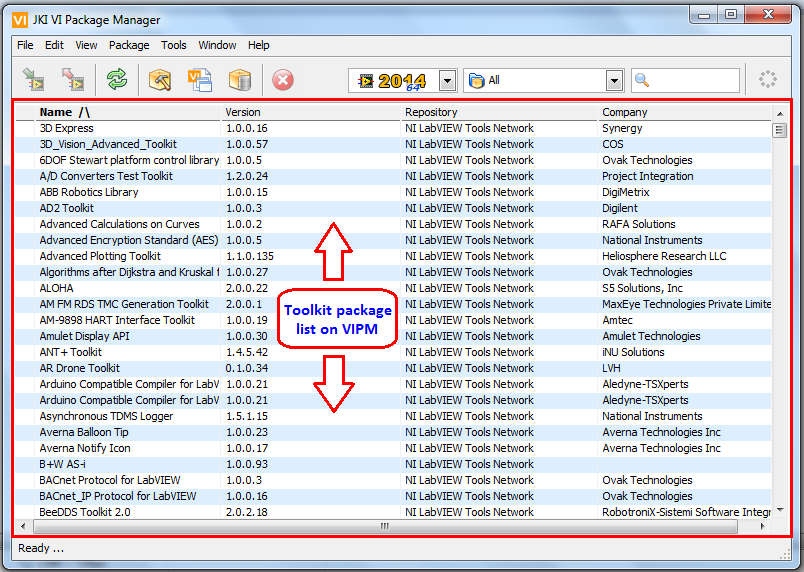Click the VI package configuration icon

(x=199, y=80)
